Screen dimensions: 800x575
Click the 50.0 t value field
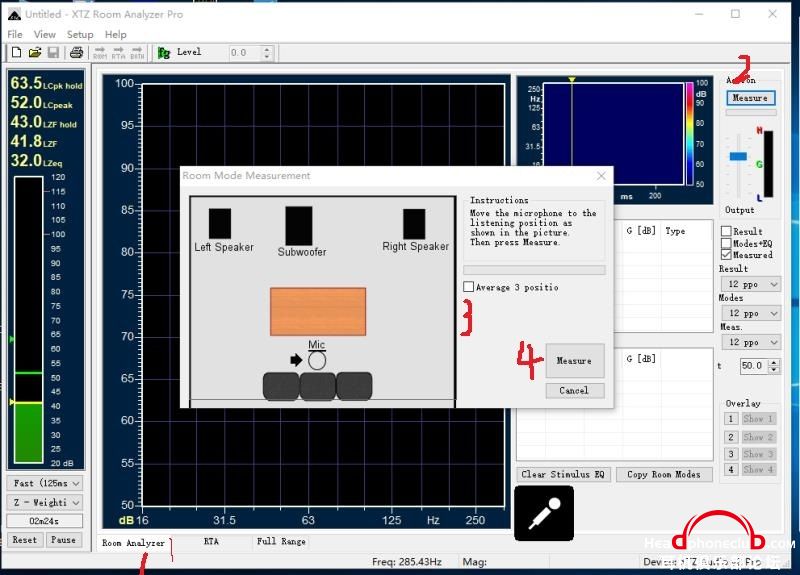(x=754, y=365)
